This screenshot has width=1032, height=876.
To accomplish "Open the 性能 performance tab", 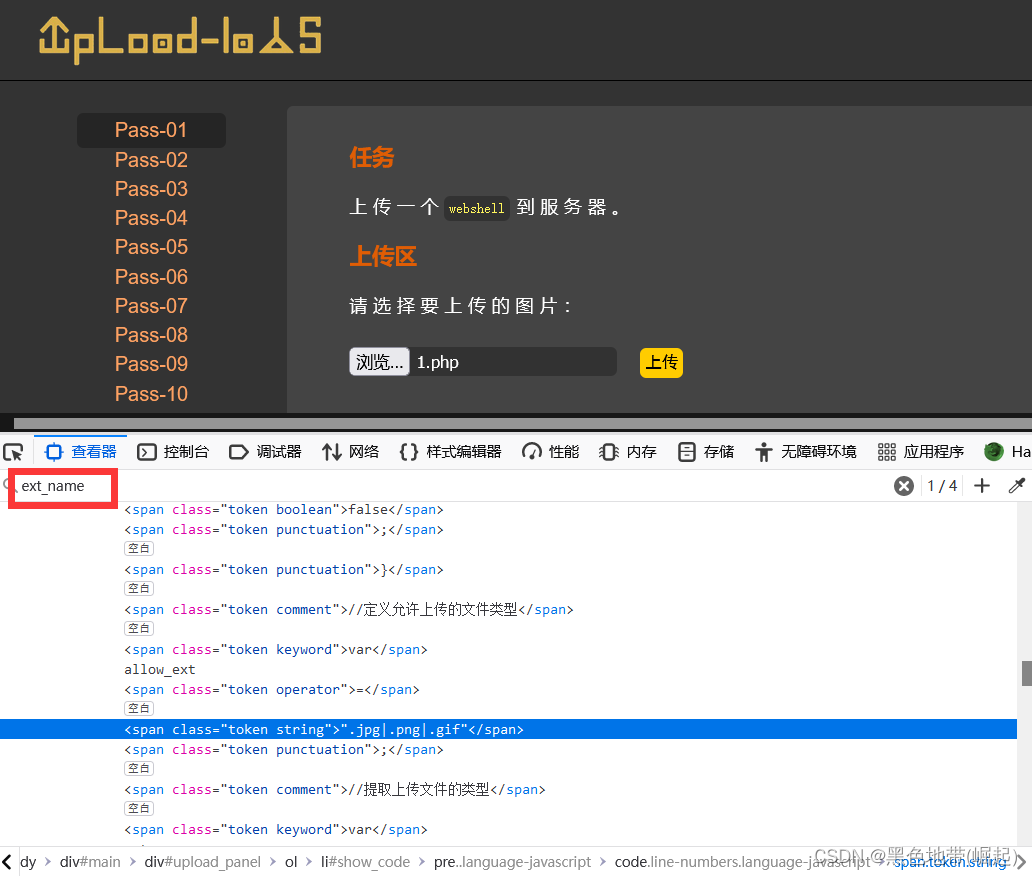I will [551, 452].
